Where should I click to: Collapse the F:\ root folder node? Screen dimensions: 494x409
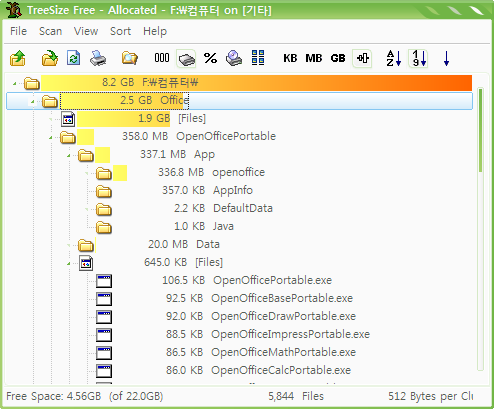click(x=15, y=83)
